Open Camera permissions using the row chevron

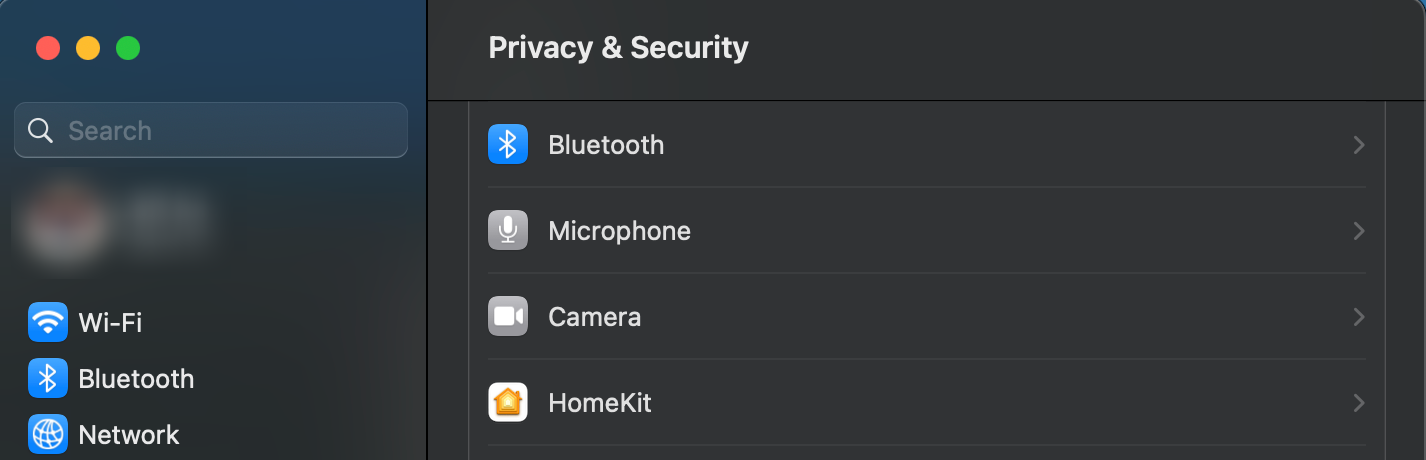tap(1358, 317)
